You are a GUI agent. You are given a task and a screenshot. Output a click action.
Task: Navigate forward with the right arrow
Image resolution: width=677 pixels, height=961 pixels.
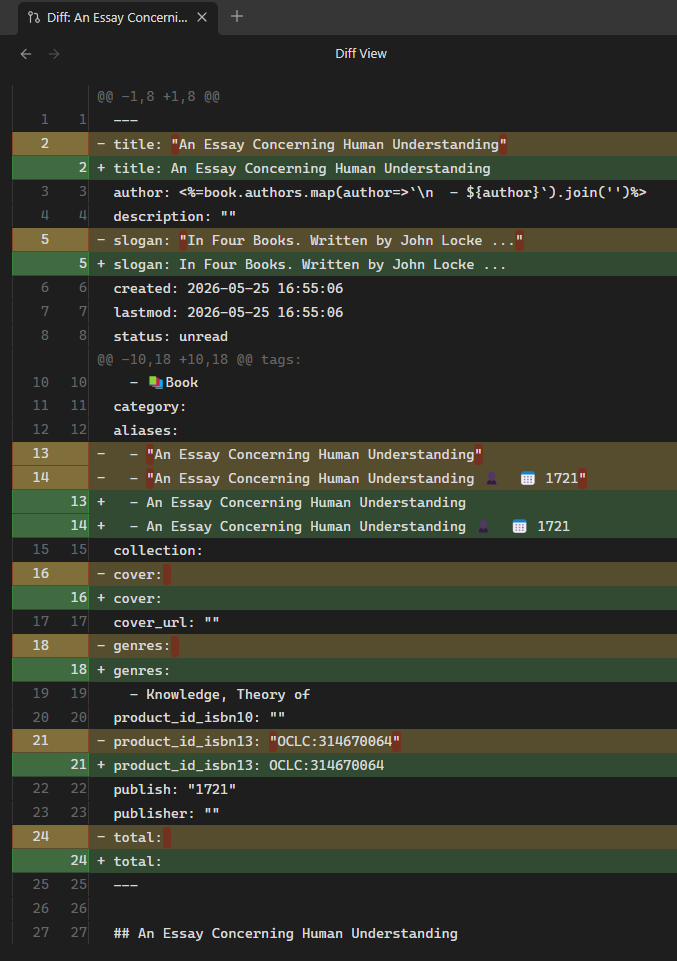(55, 54)
